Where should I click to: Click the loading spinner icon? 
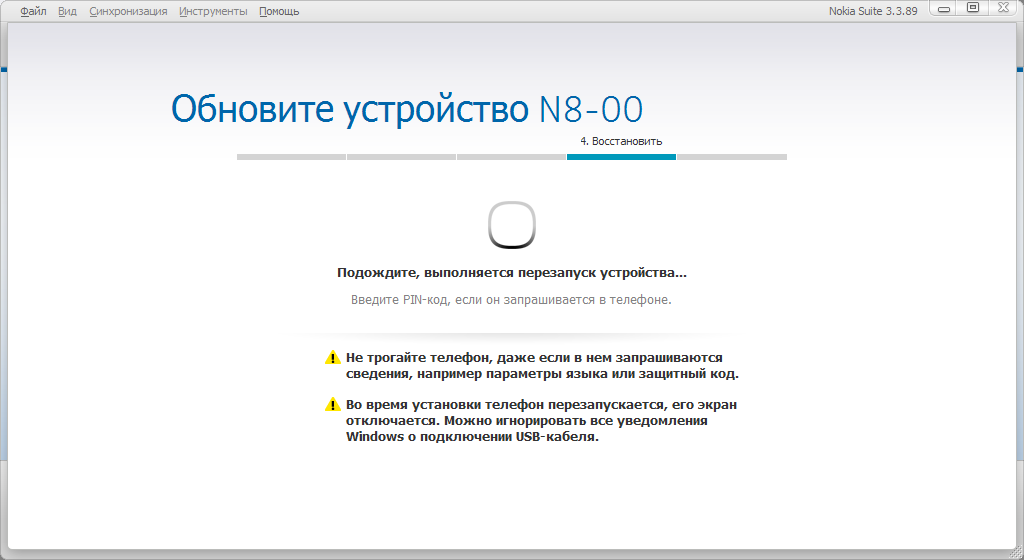512,225
